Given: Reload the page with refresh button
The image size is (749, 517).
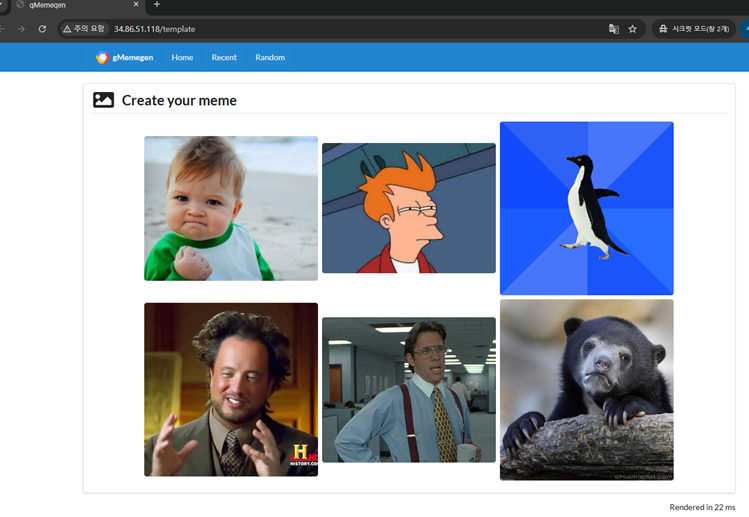Looking at the screenshot, I should pos(43,29).
